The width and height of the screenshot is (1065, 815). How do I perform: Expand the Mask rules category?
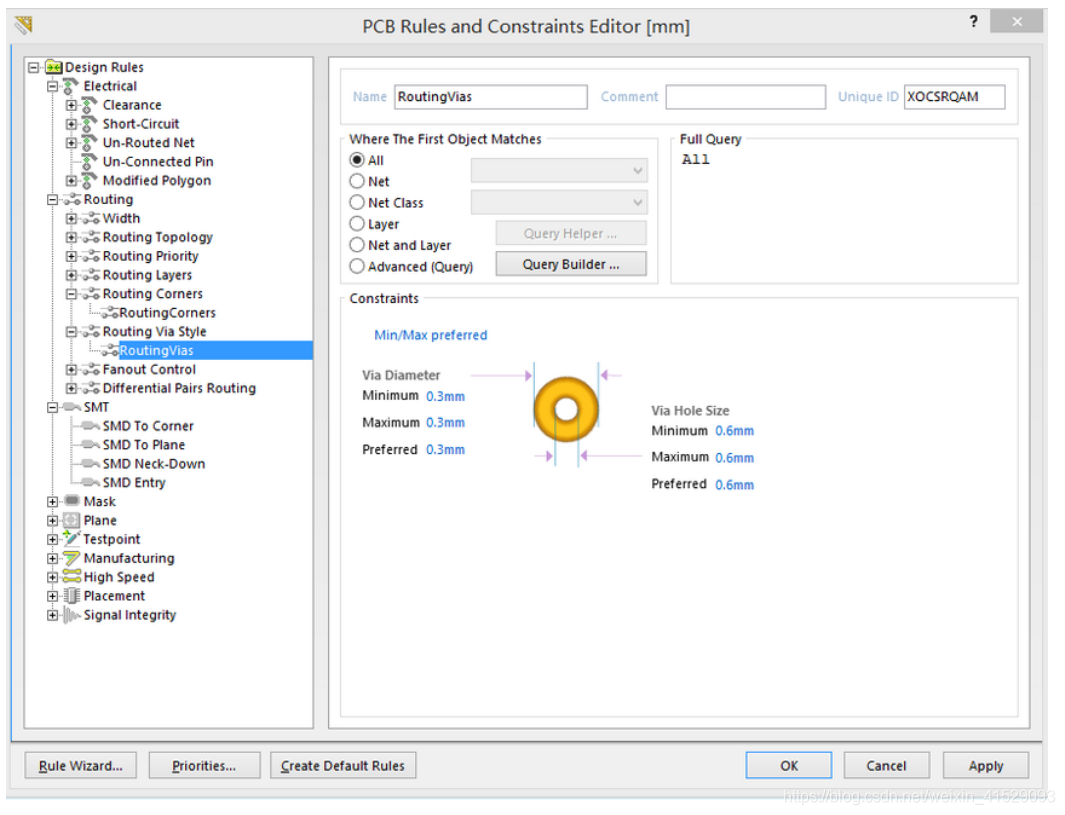[52, 502]
